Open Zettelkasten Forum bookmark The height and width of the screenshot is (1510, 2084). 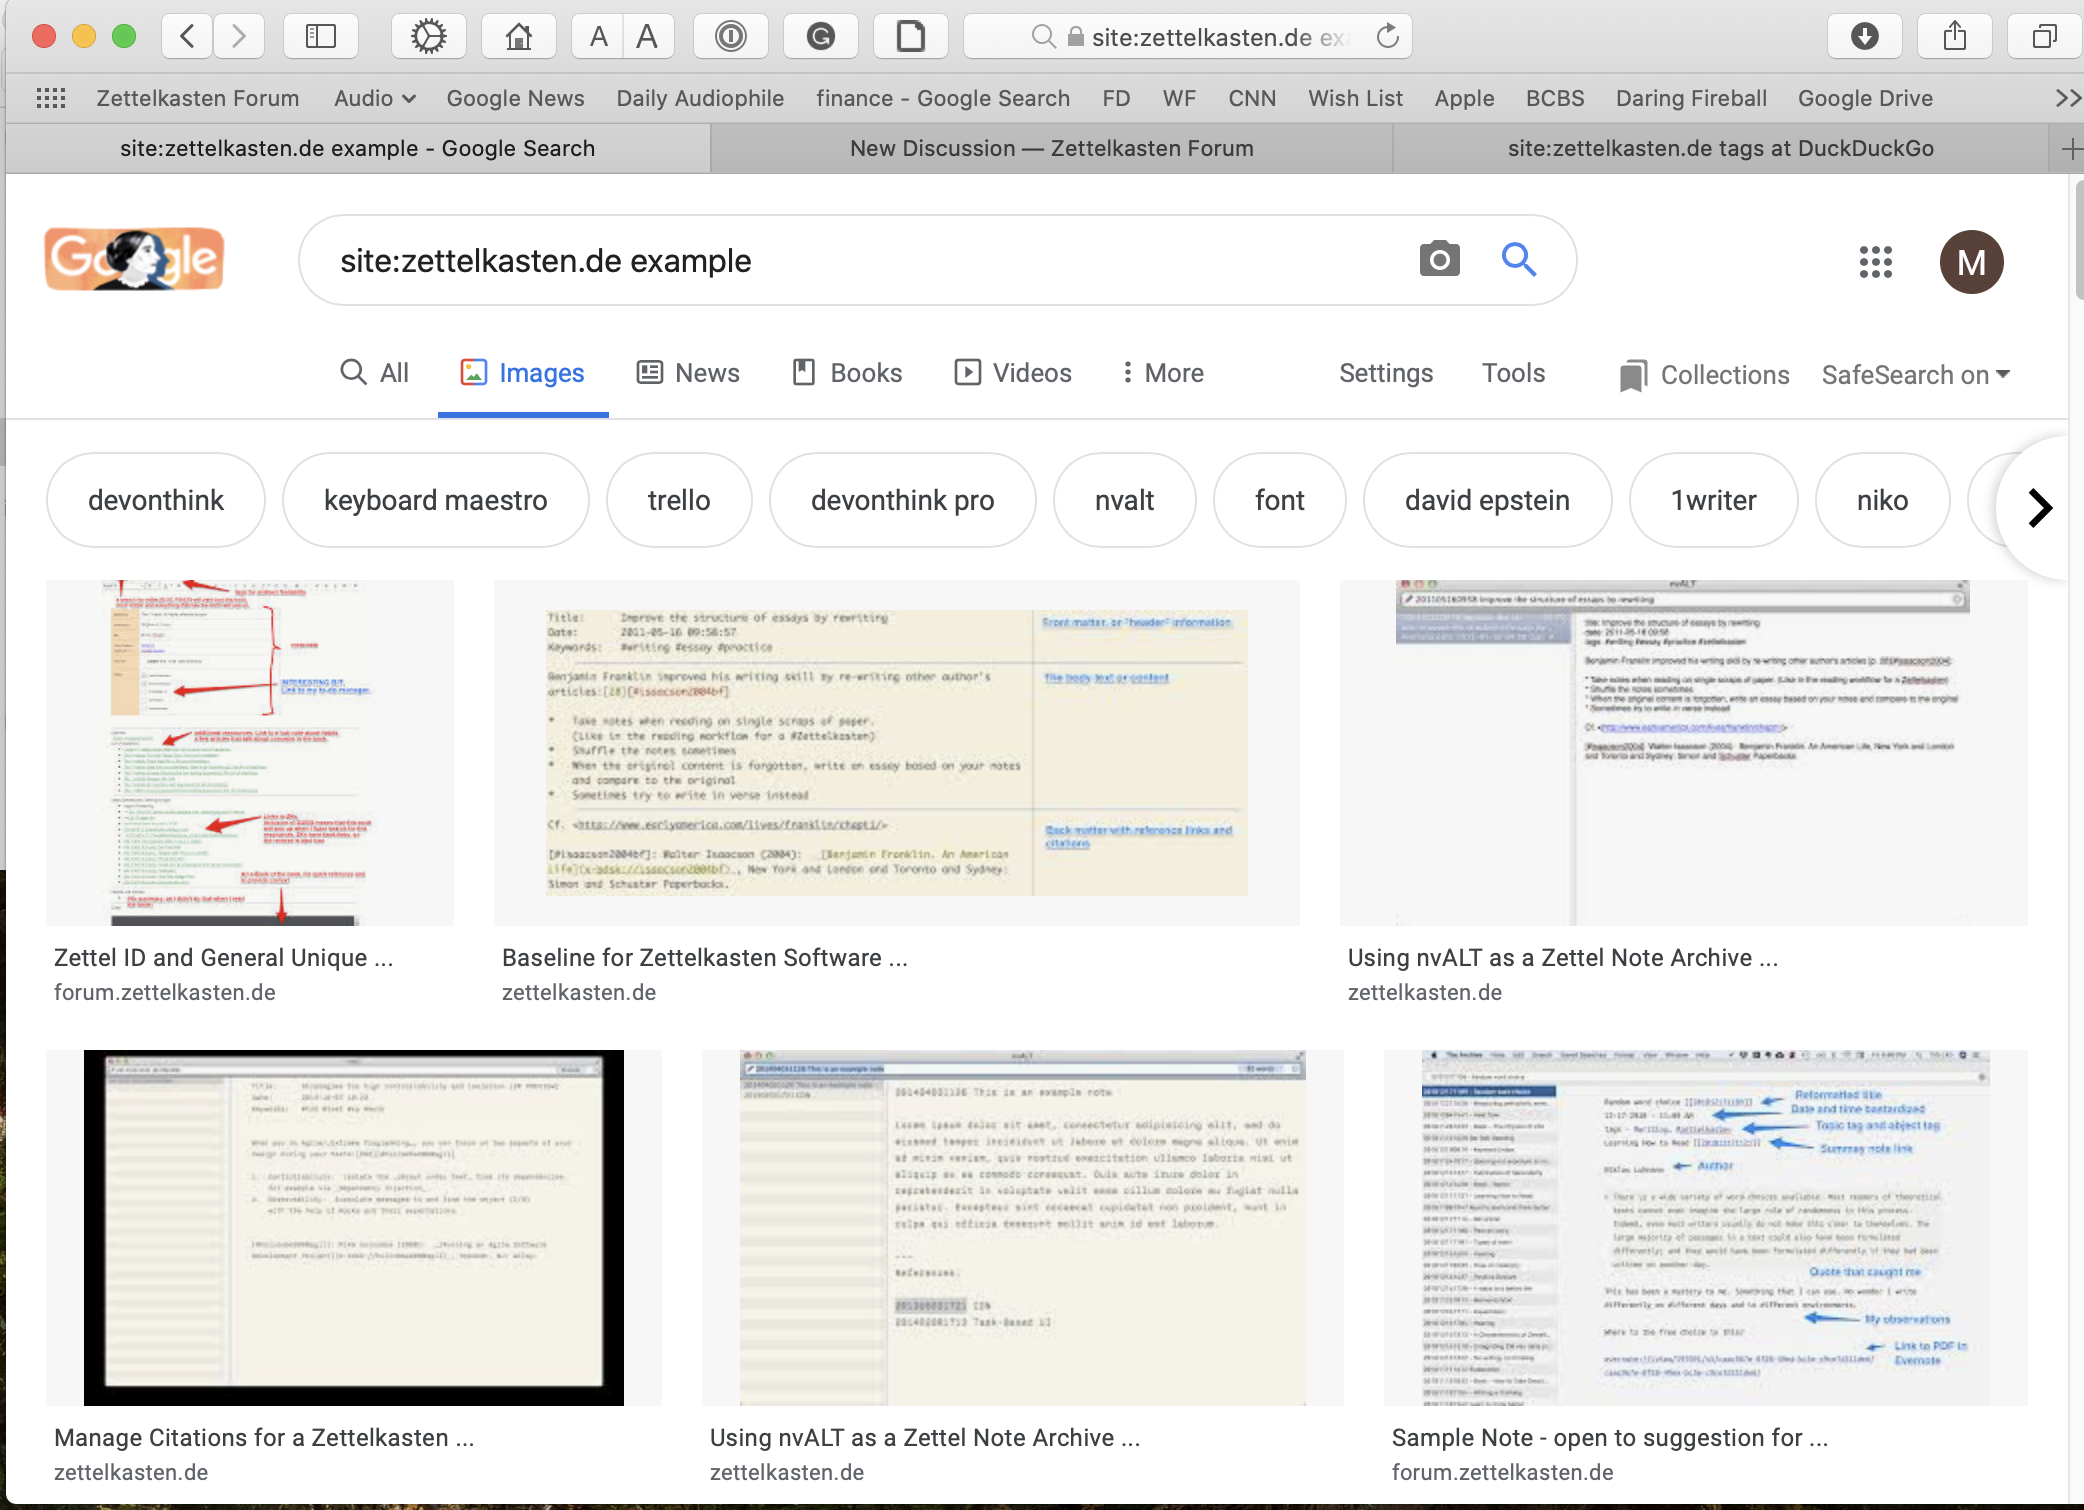point(198,98)
